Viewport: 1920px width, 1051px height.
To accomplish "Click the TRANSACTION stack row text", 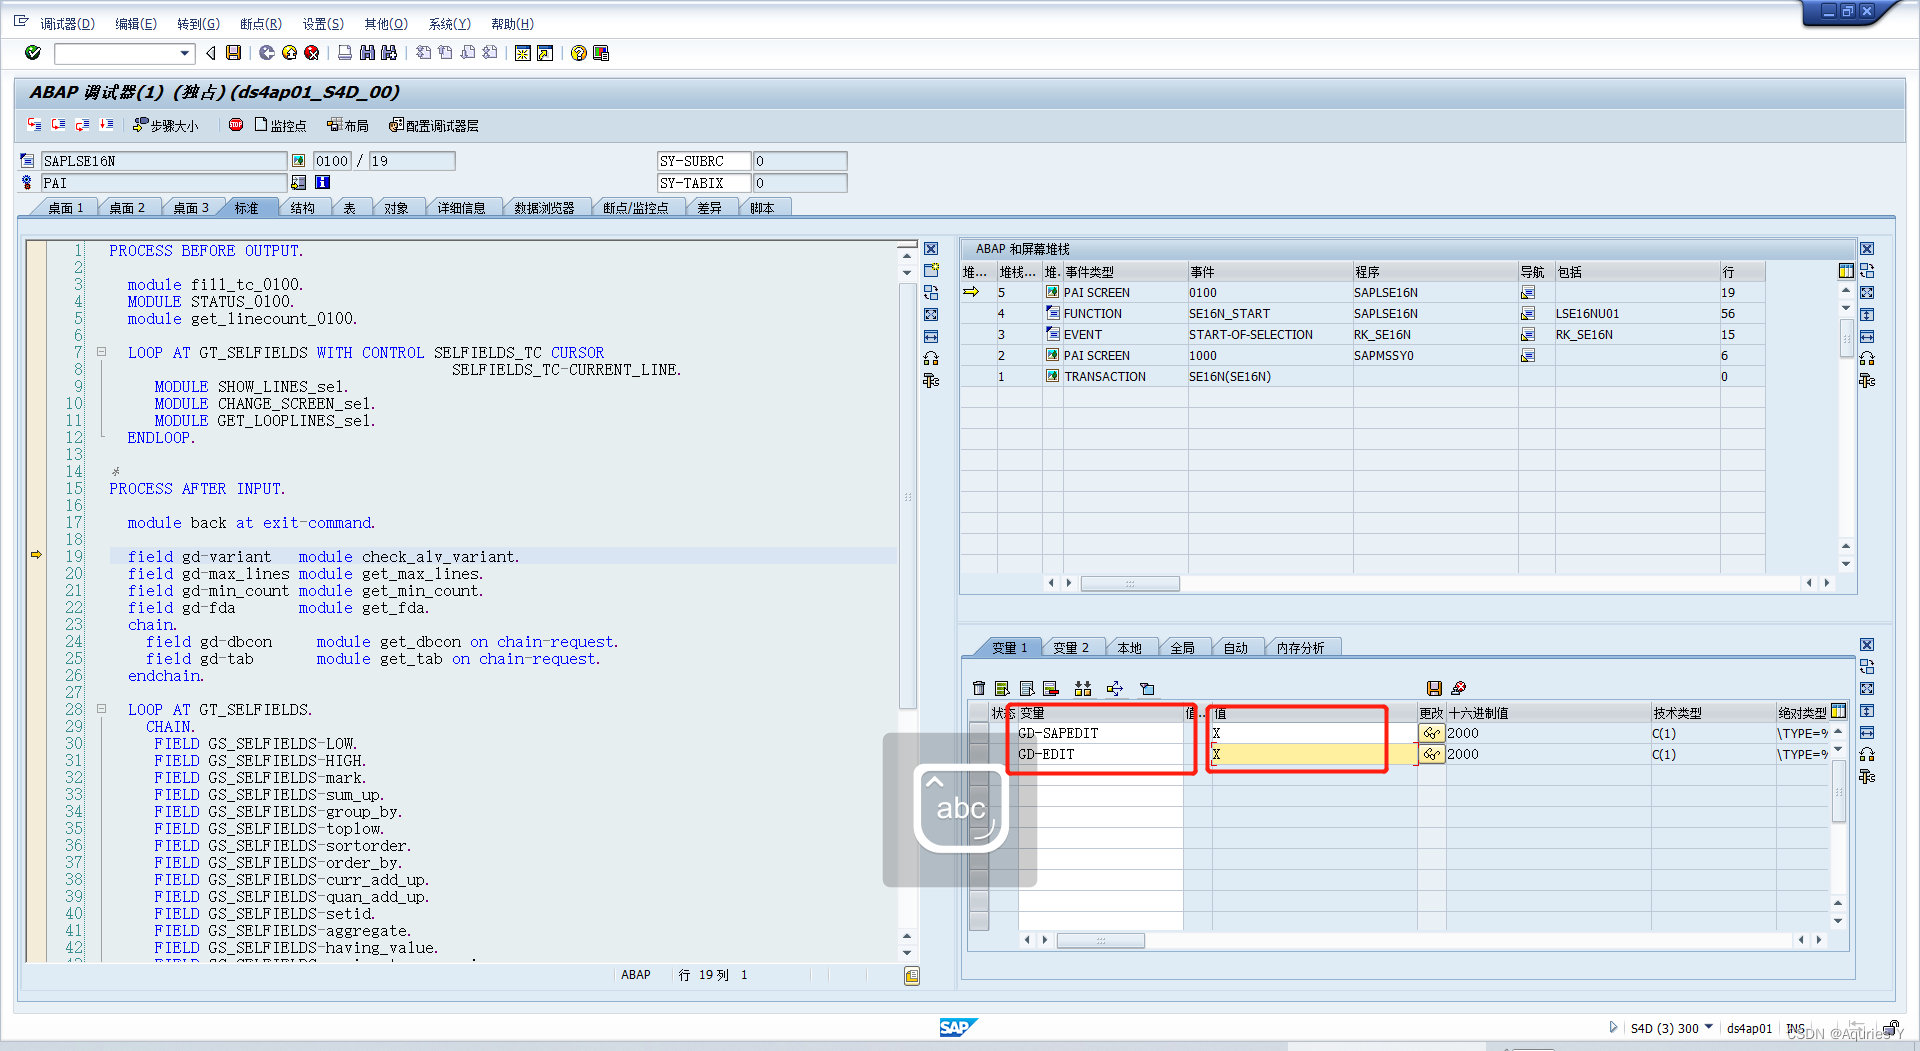I will 1105,377.
